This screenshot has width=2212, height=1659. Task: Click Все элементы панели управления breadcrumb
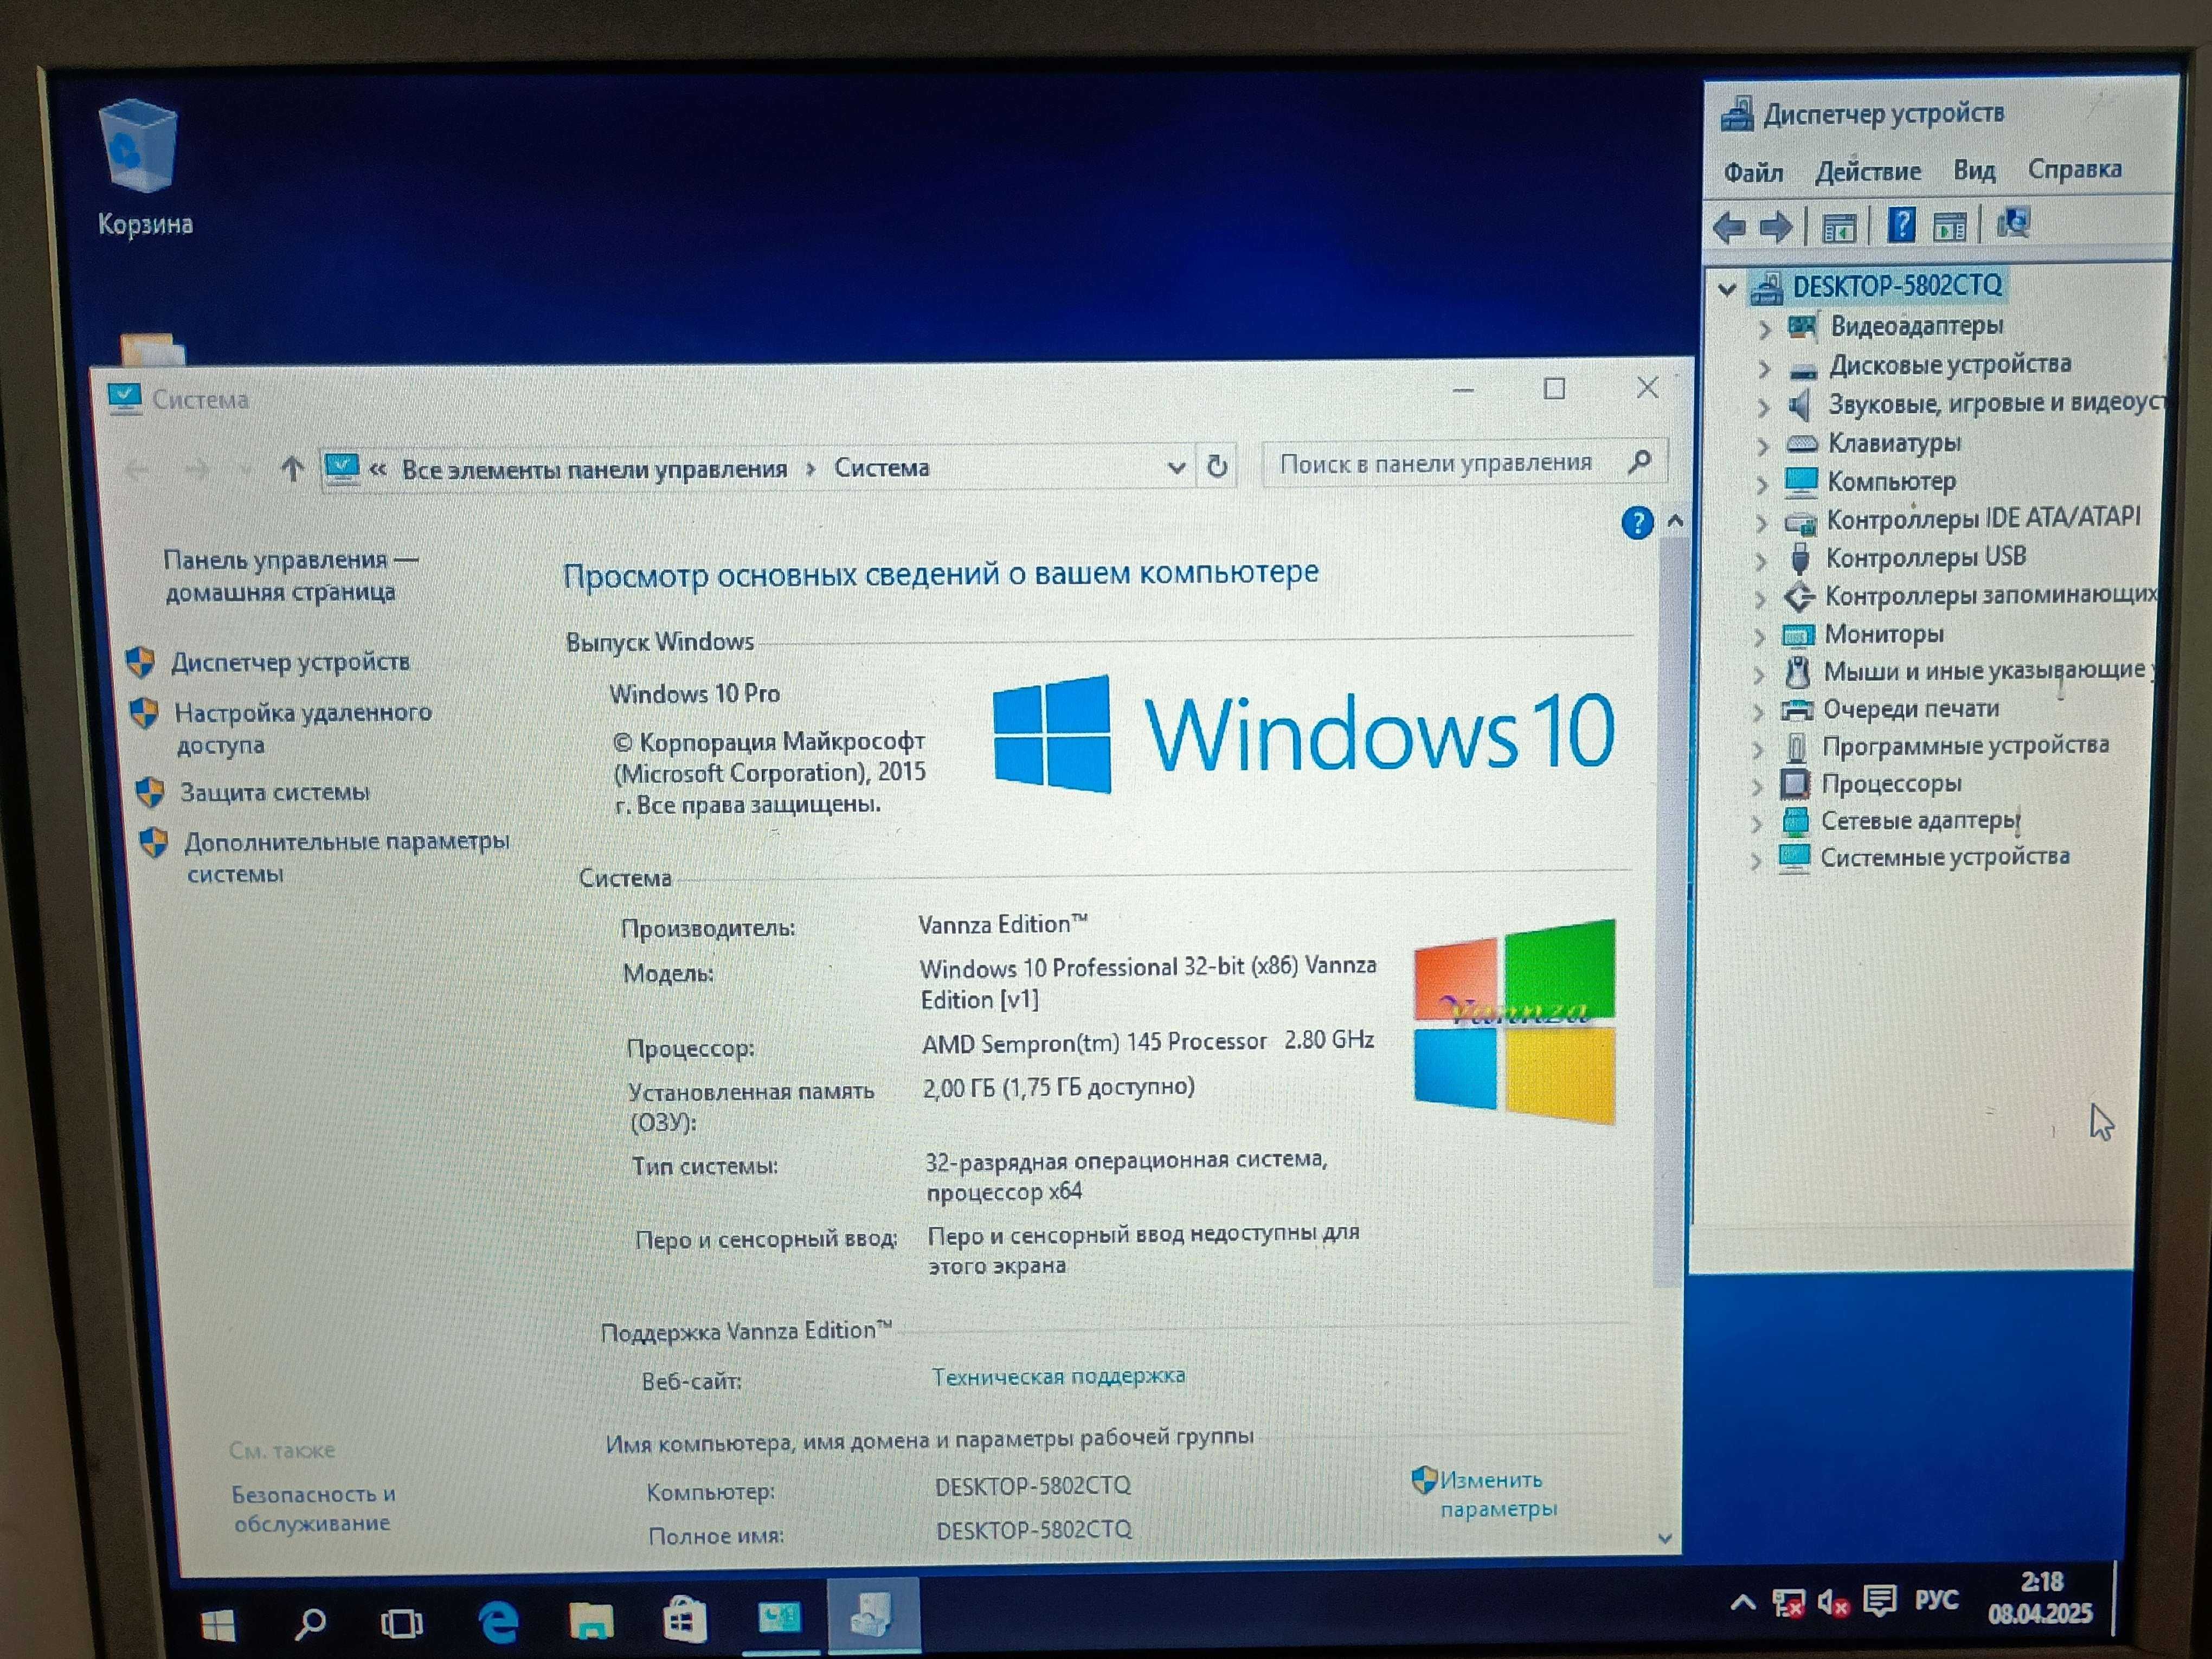pos(594,469)
